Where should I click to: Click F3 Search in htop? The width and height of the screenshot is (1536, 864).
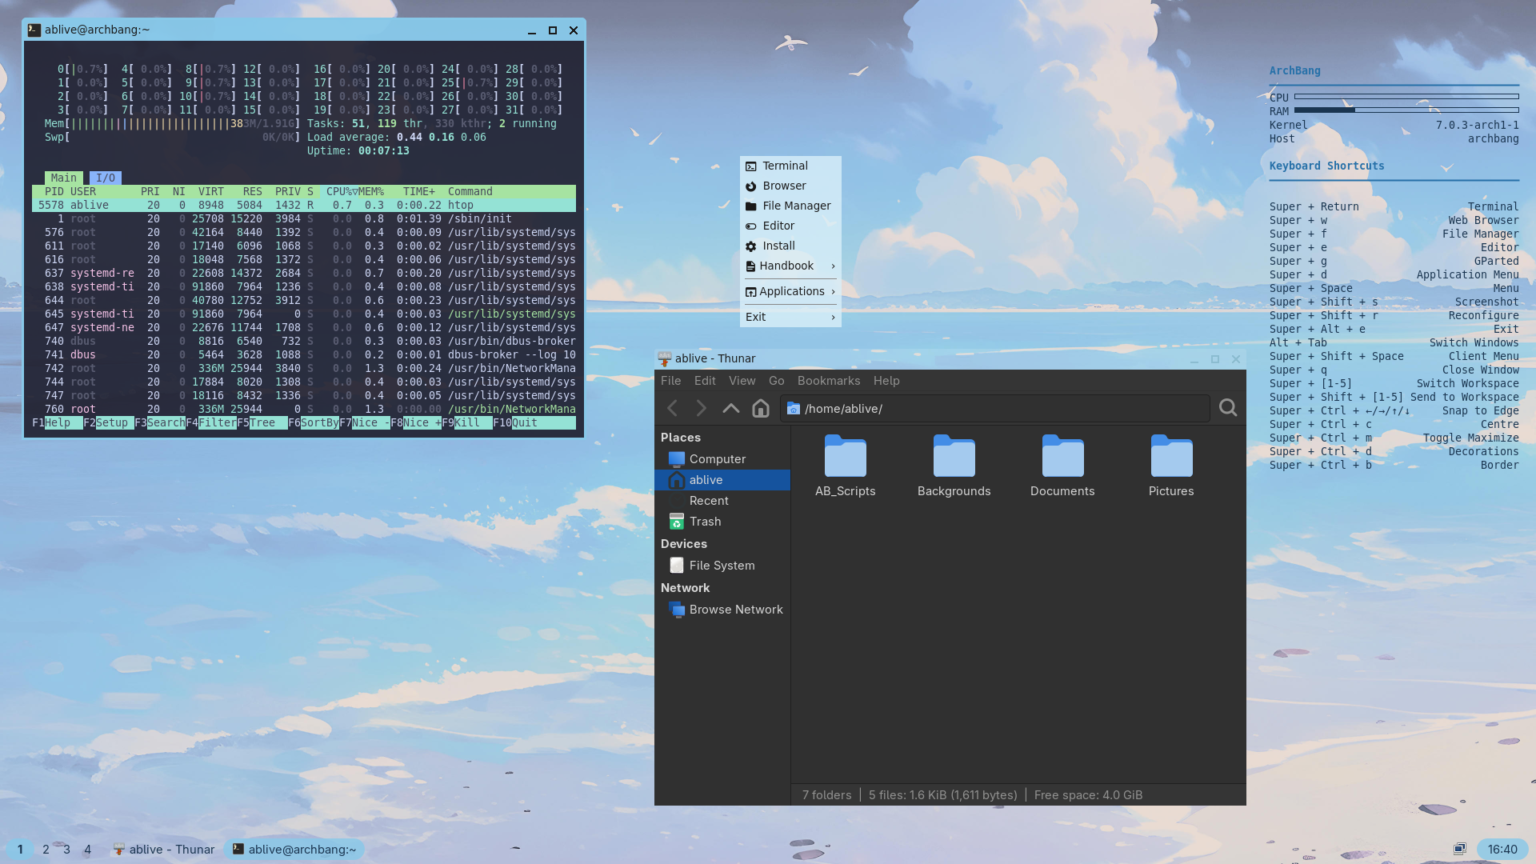[x=160, y=423]
